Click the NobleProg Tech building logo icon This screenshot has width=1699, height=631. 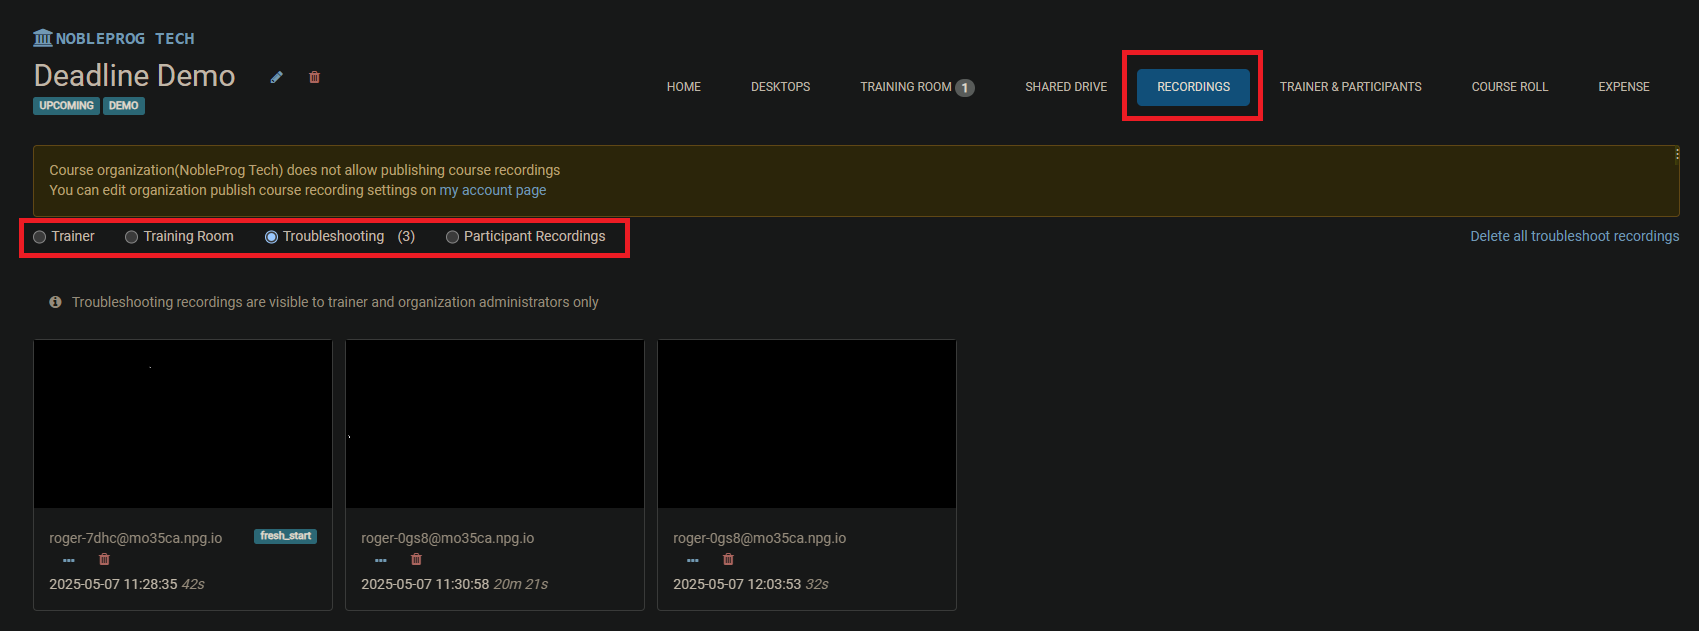[x=42, y=38]
